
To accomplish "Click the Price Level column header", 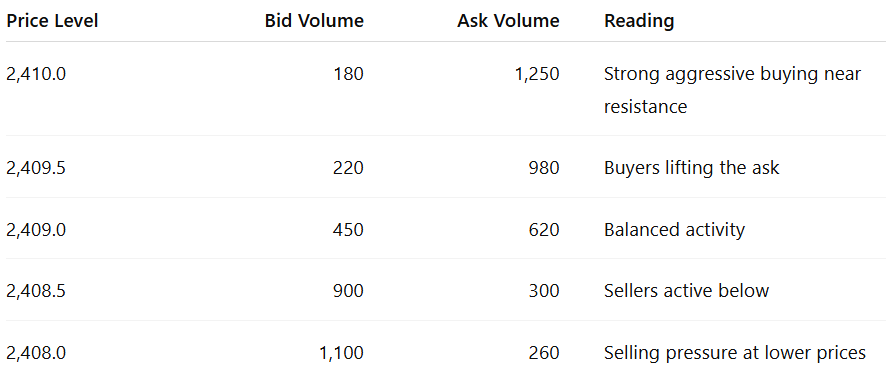I will click(x=52, y=21).
